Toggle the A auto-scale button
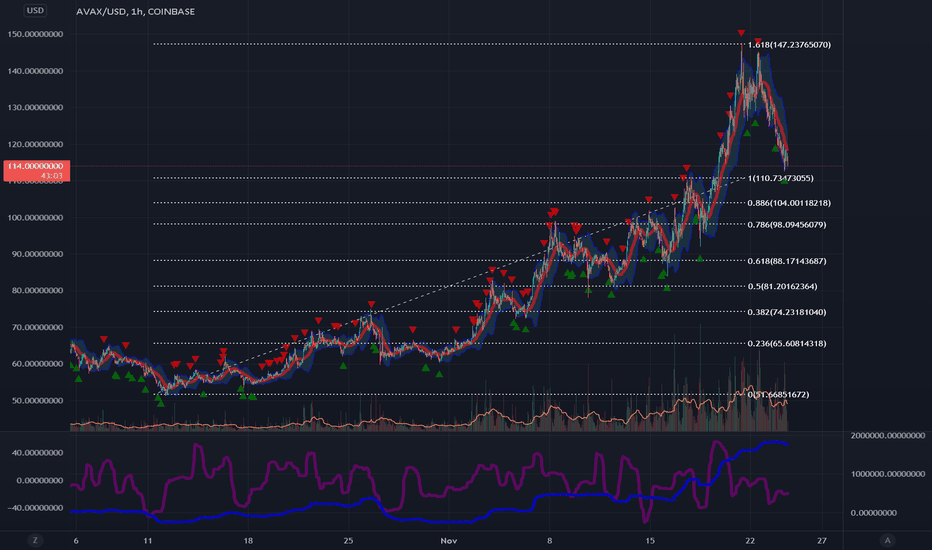Viewport: 932px width, 550px height. 887,540
